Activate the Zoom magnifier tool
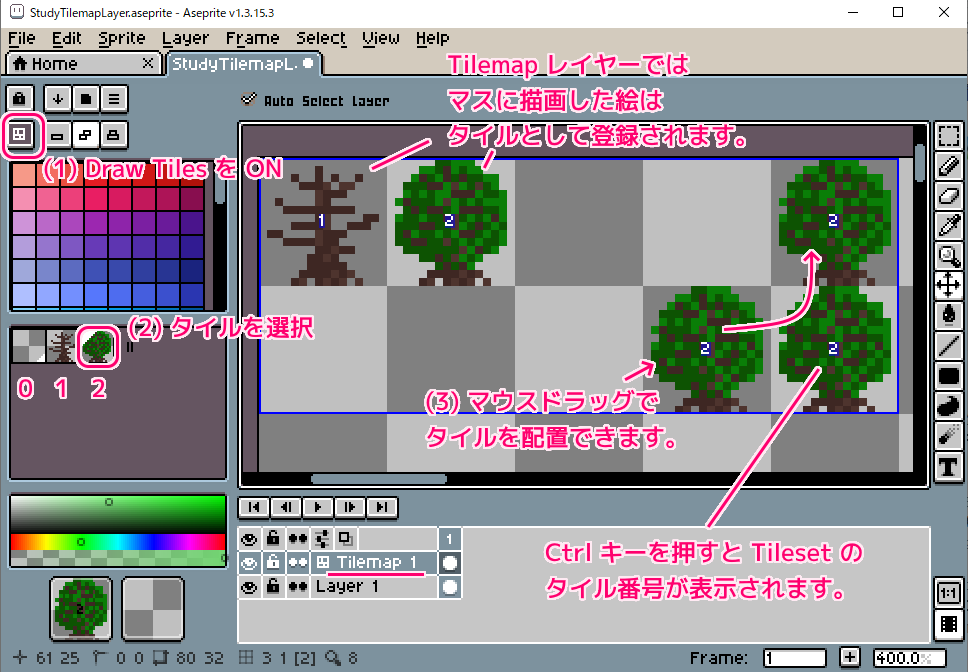968x672 pixels. [x=949, y=254]
